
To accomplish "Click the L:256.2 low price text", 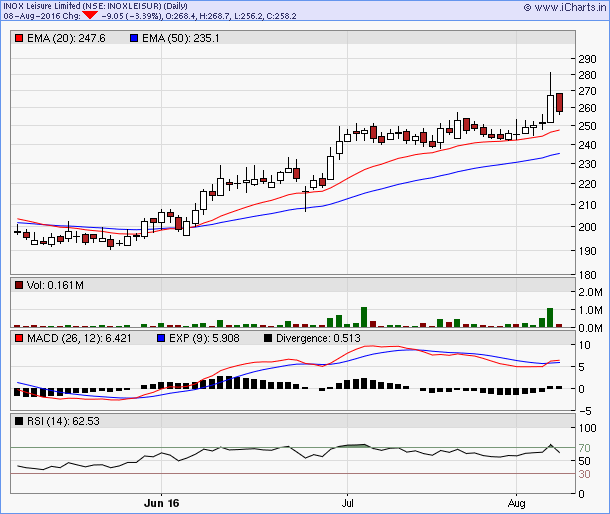I will click(249, 16).
